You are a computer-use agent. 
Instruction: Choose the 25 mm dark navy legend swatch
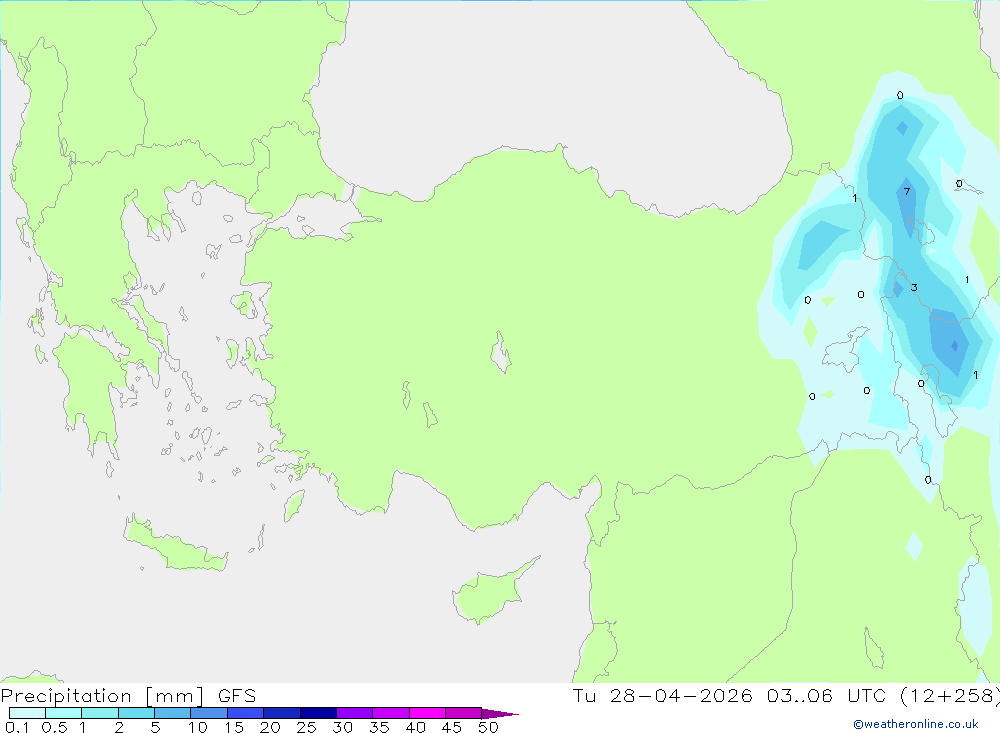[318, 713]
